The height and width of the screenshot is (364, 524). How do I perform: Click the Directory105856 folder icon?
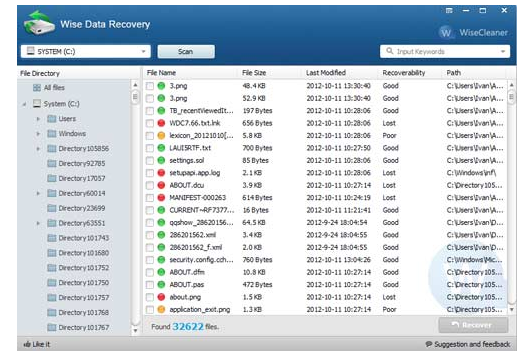pyautogui.click(x=51, y=148)
